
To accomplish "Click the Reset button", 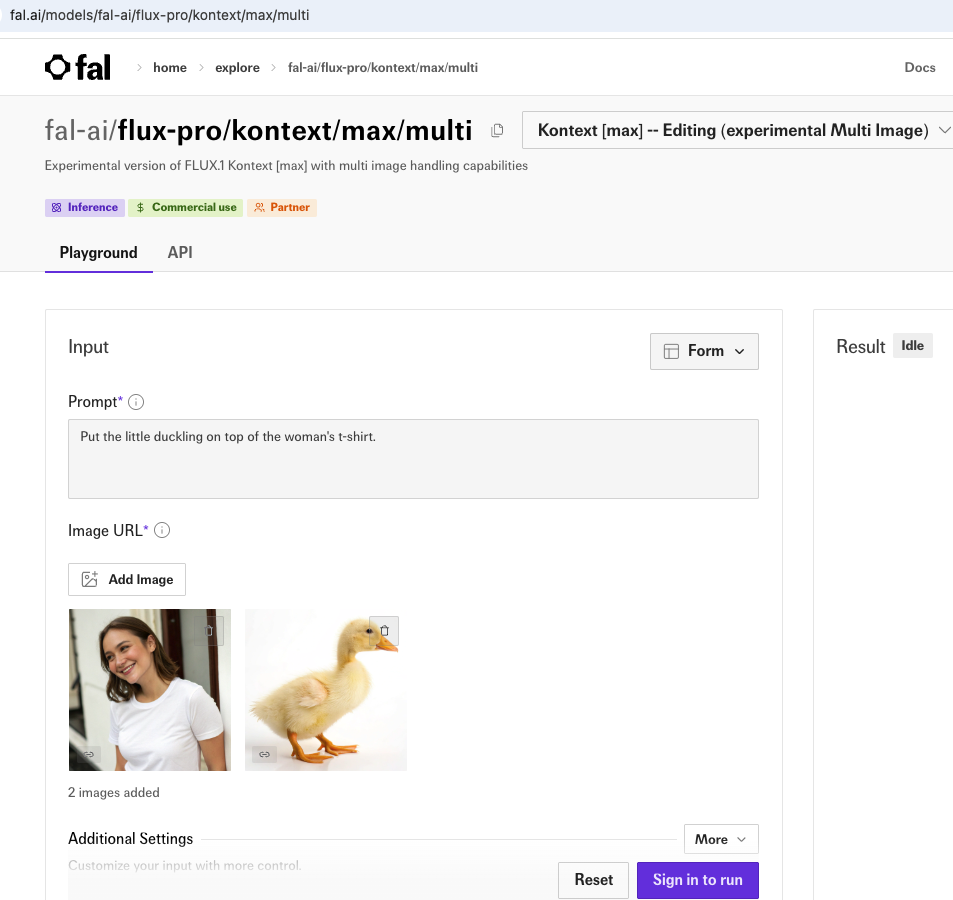I will 593,880.
